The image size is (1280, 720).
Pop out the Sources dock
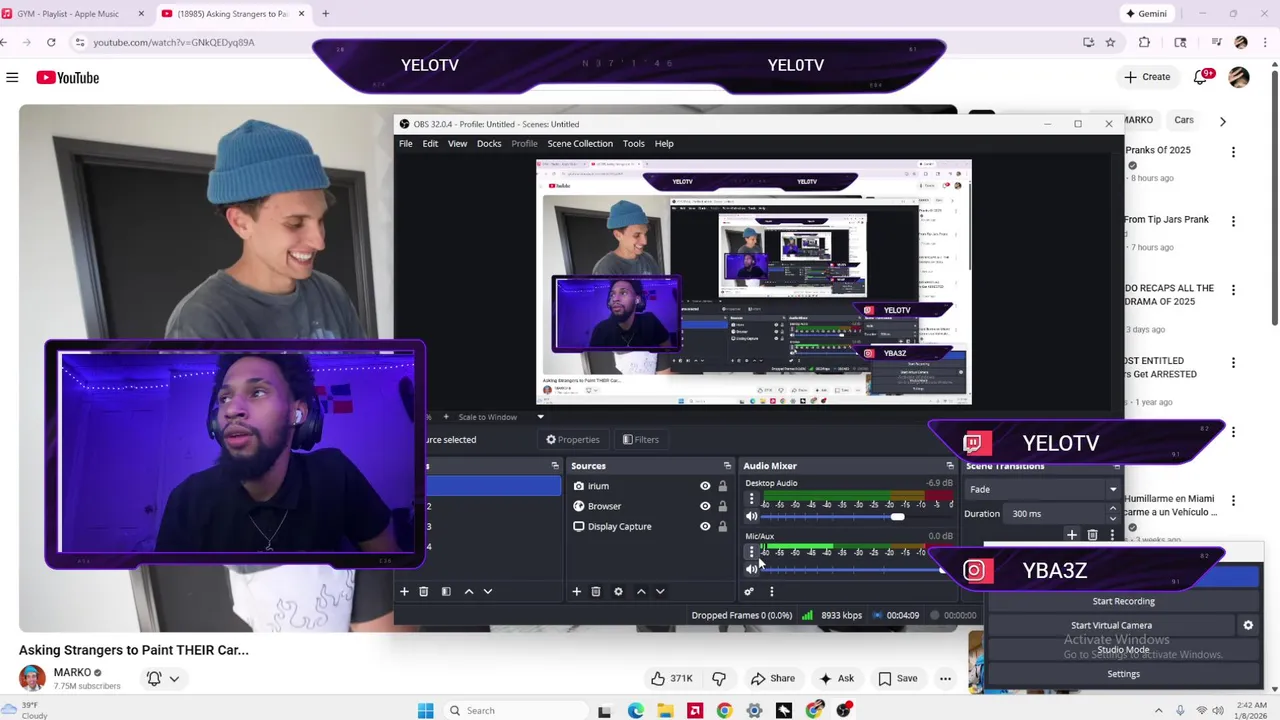click(x=727, y=466)
